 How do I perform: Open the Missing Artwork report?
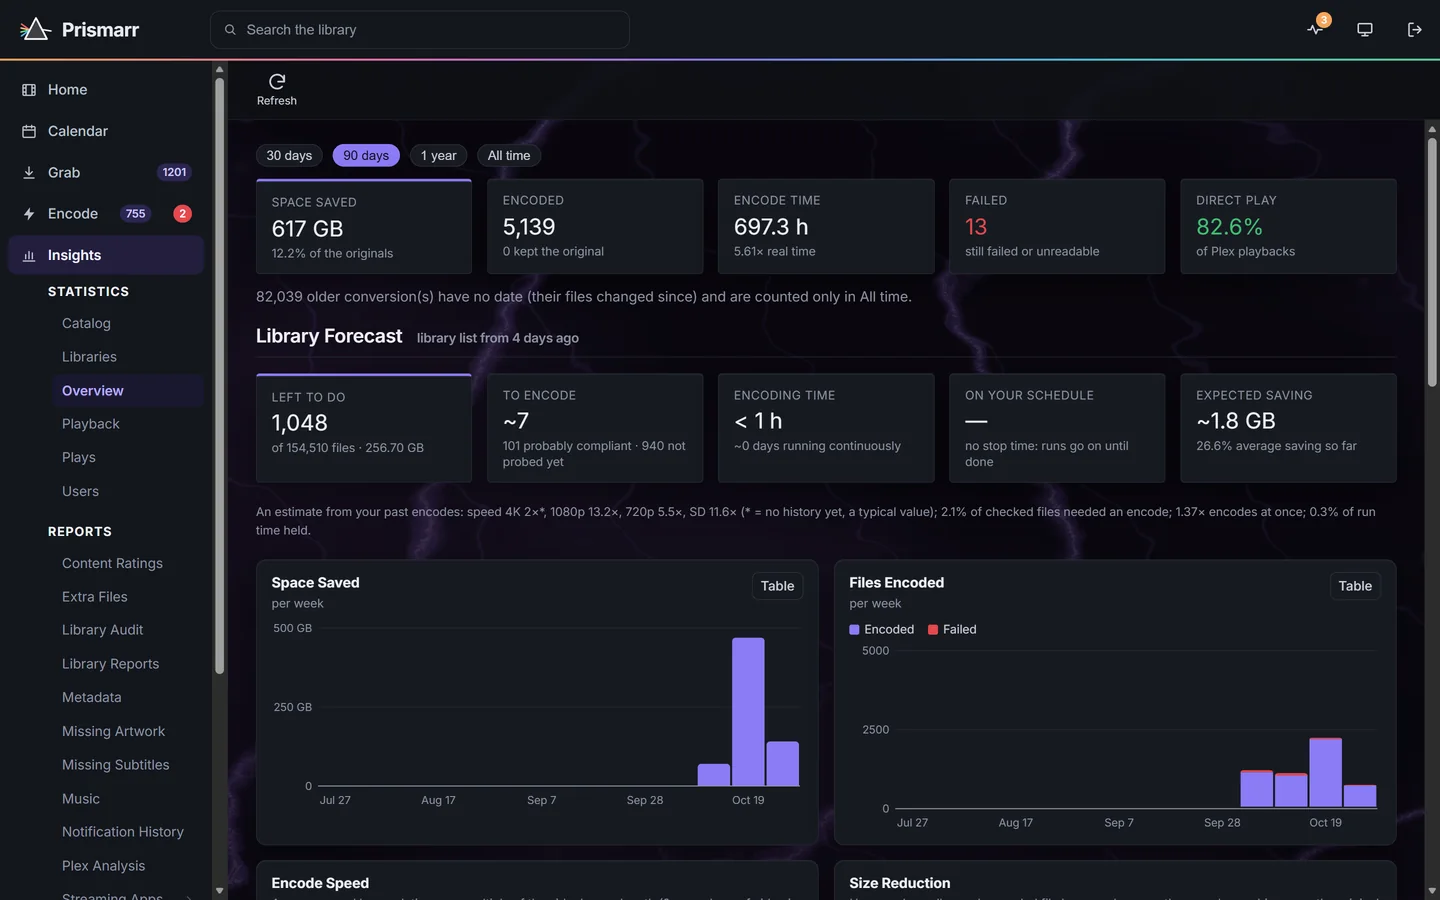[x=113, y=731]
